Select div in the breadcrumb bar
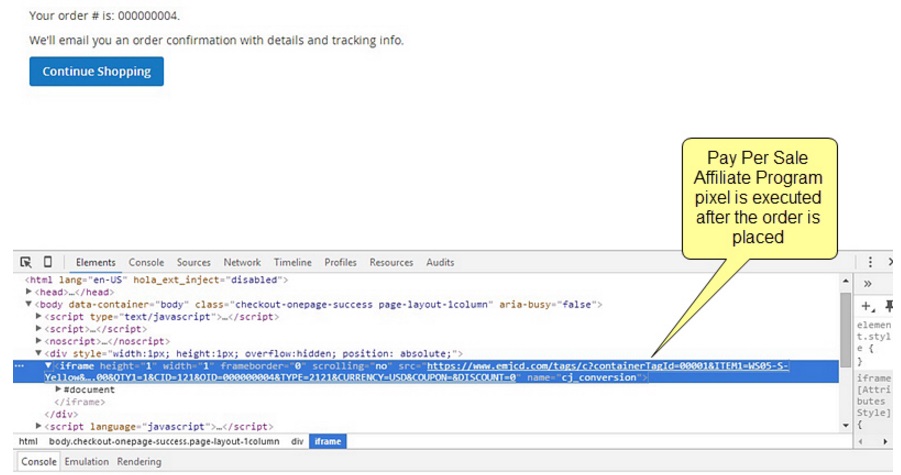Image resolution: width=901 pixels, height=475 pixels. point(297,442)
